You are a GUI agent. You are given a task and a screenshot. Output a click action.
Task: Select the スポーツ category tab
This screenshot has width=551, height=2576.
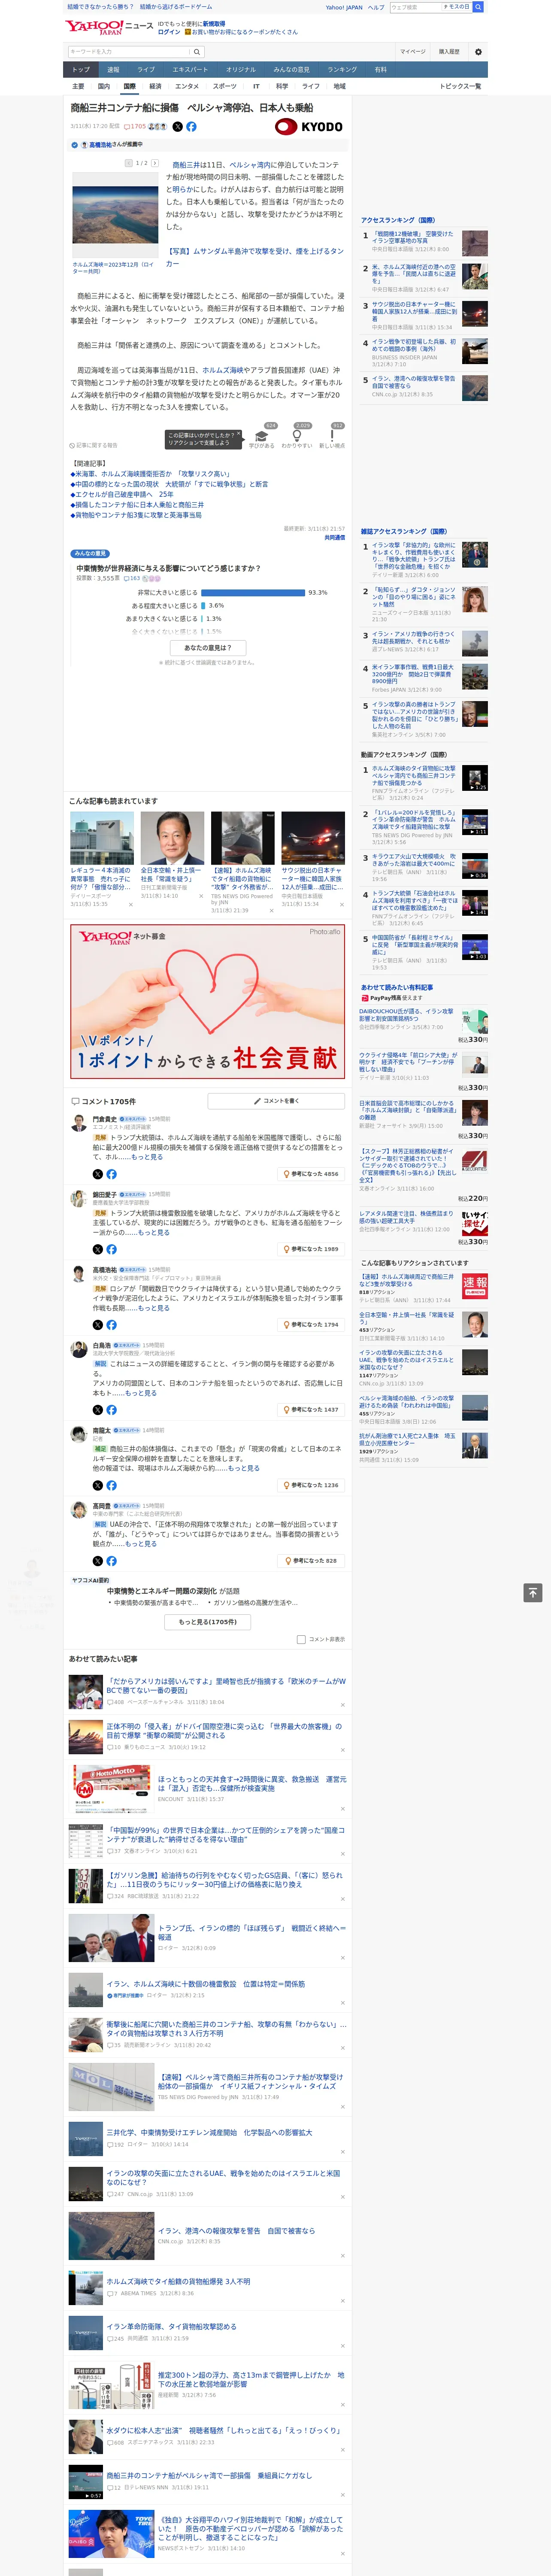(225, 86)
